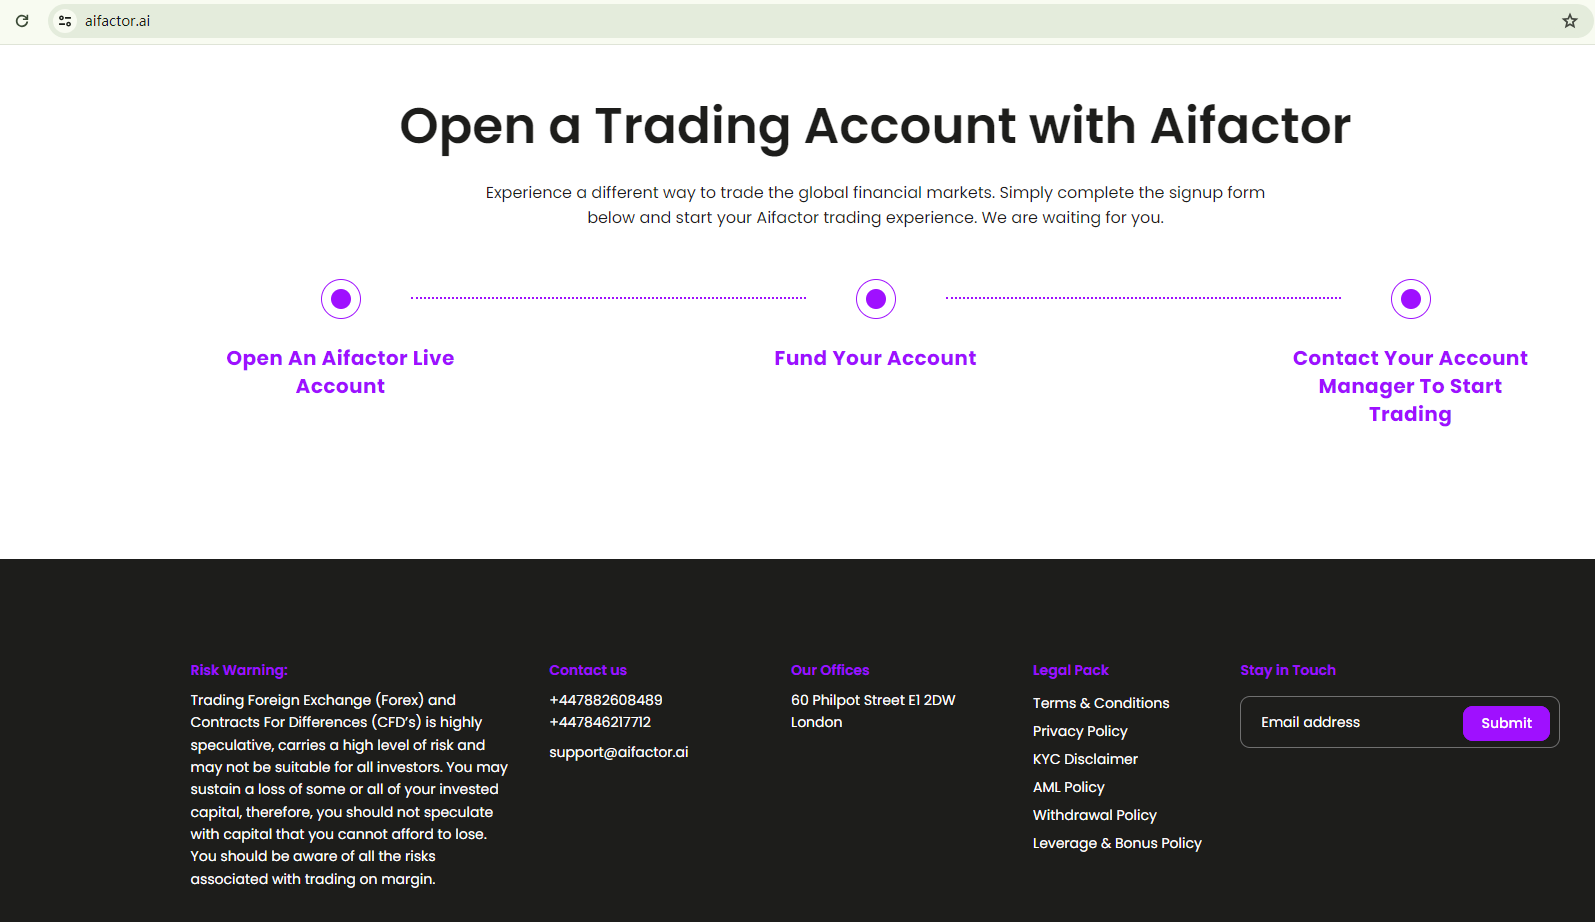Call the +447882608489 phone number
The height and width of the screenshot is (922, 1595).
tap(606, 700)
